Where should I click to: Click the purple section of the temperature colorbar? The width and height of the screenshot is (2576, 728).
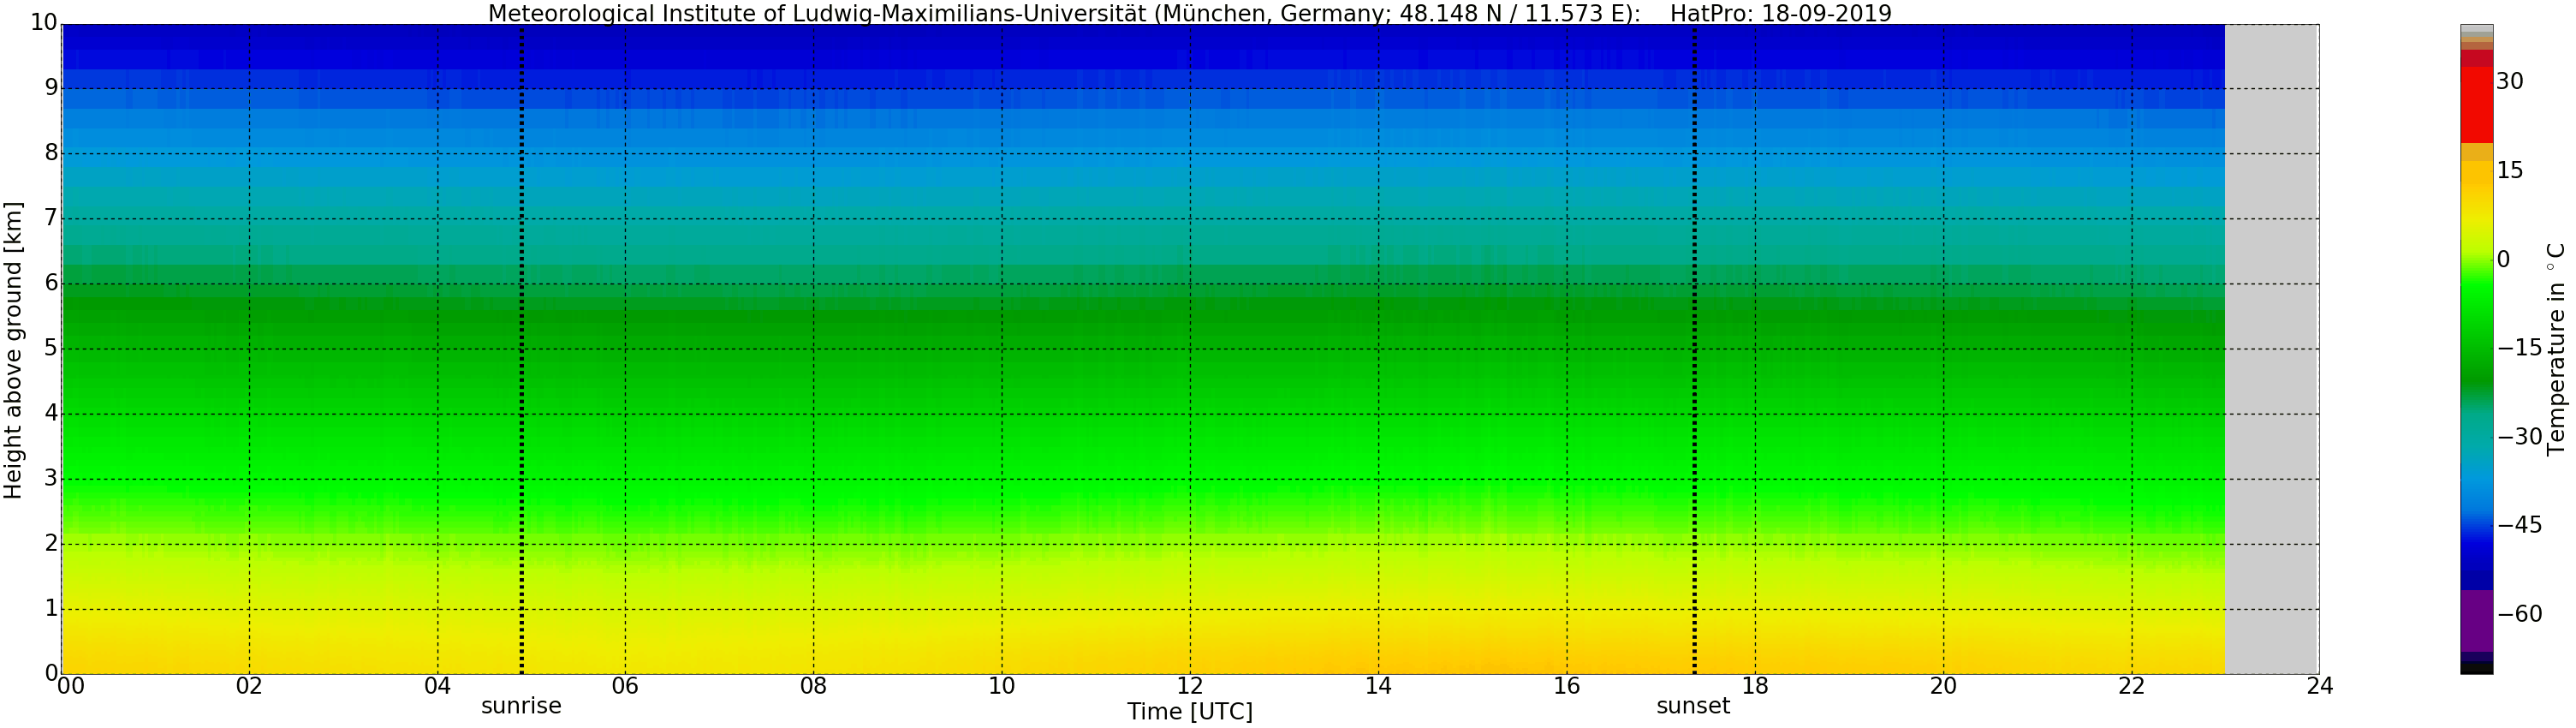pos(2476,620)
